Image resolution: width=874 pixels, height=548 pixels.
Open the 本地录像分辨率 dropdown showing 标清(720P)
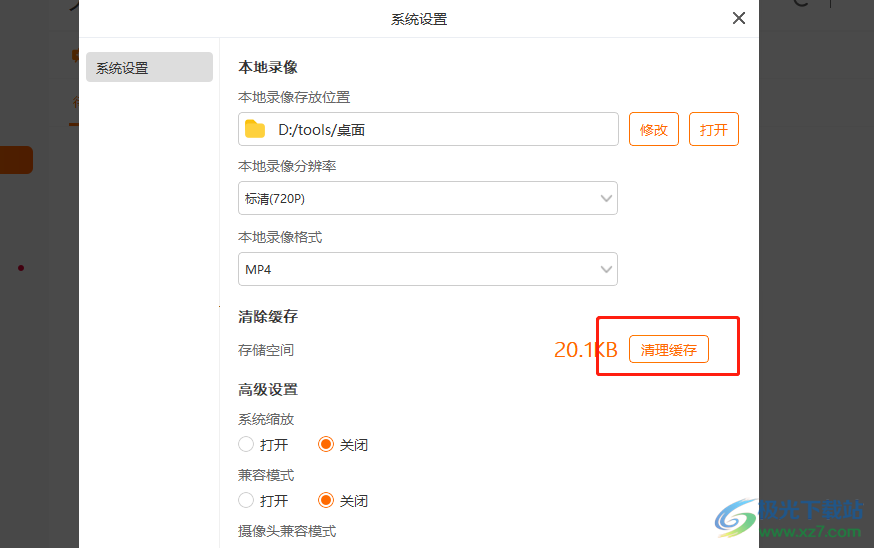(428, 198)
